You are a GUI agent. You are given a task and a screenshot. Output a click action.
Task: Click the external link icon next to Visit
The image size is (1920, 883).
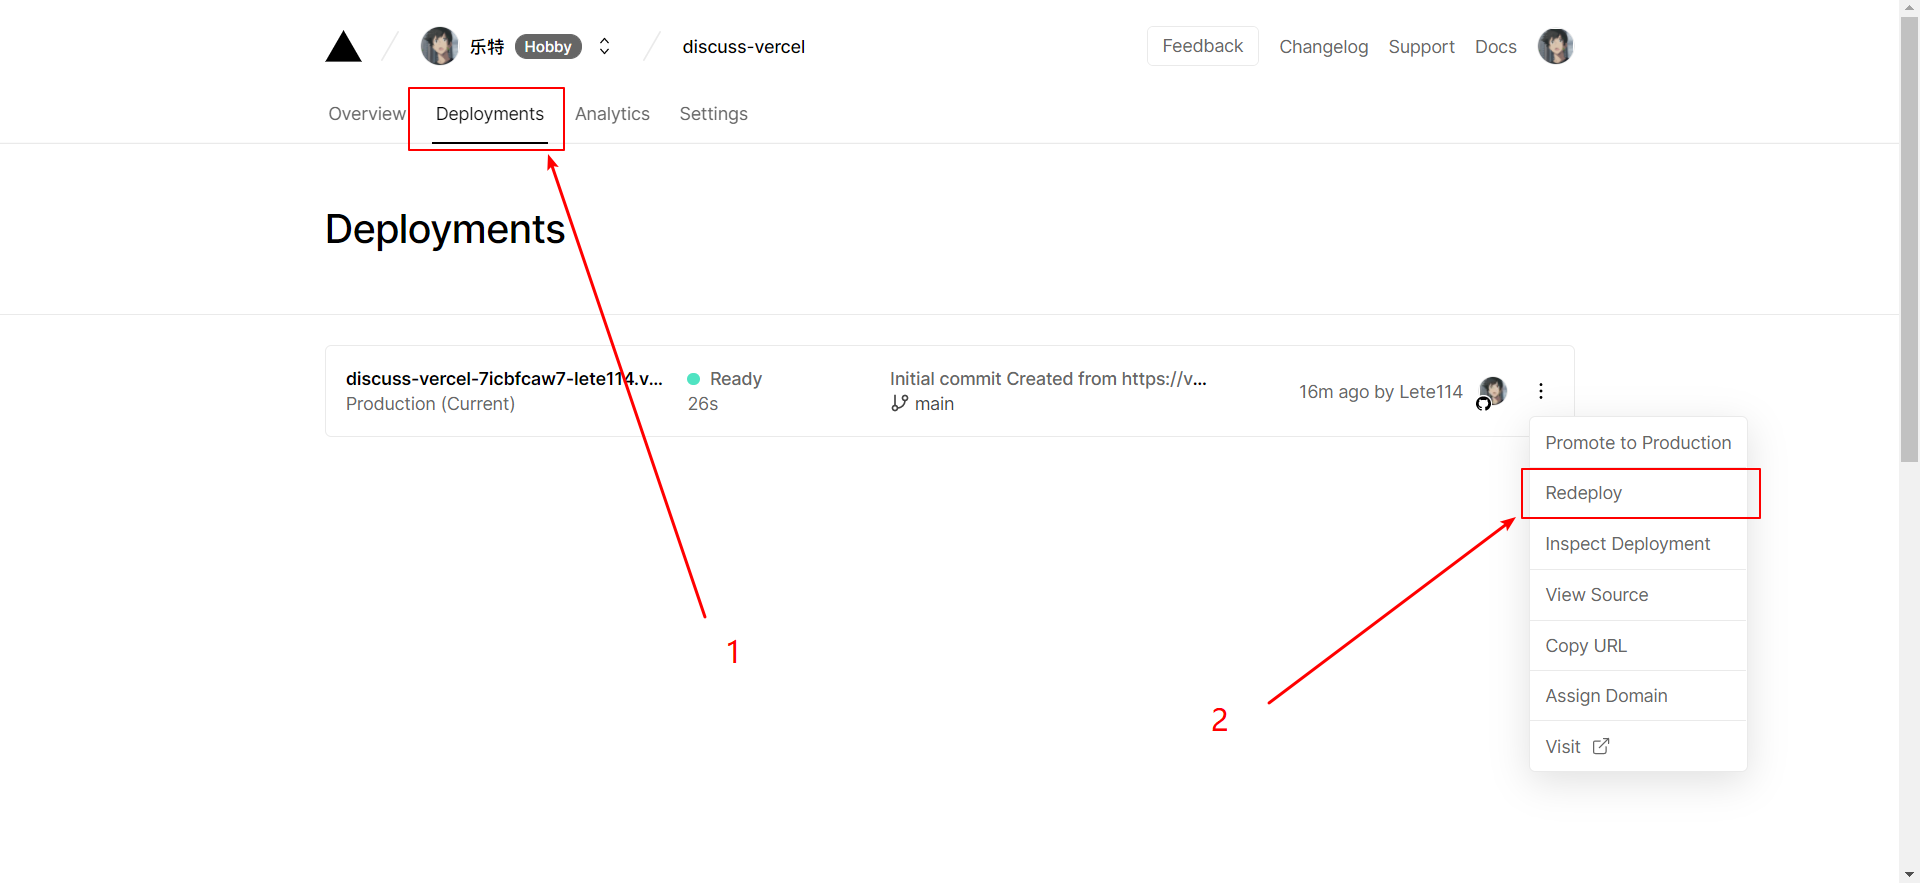(1601, 746)
